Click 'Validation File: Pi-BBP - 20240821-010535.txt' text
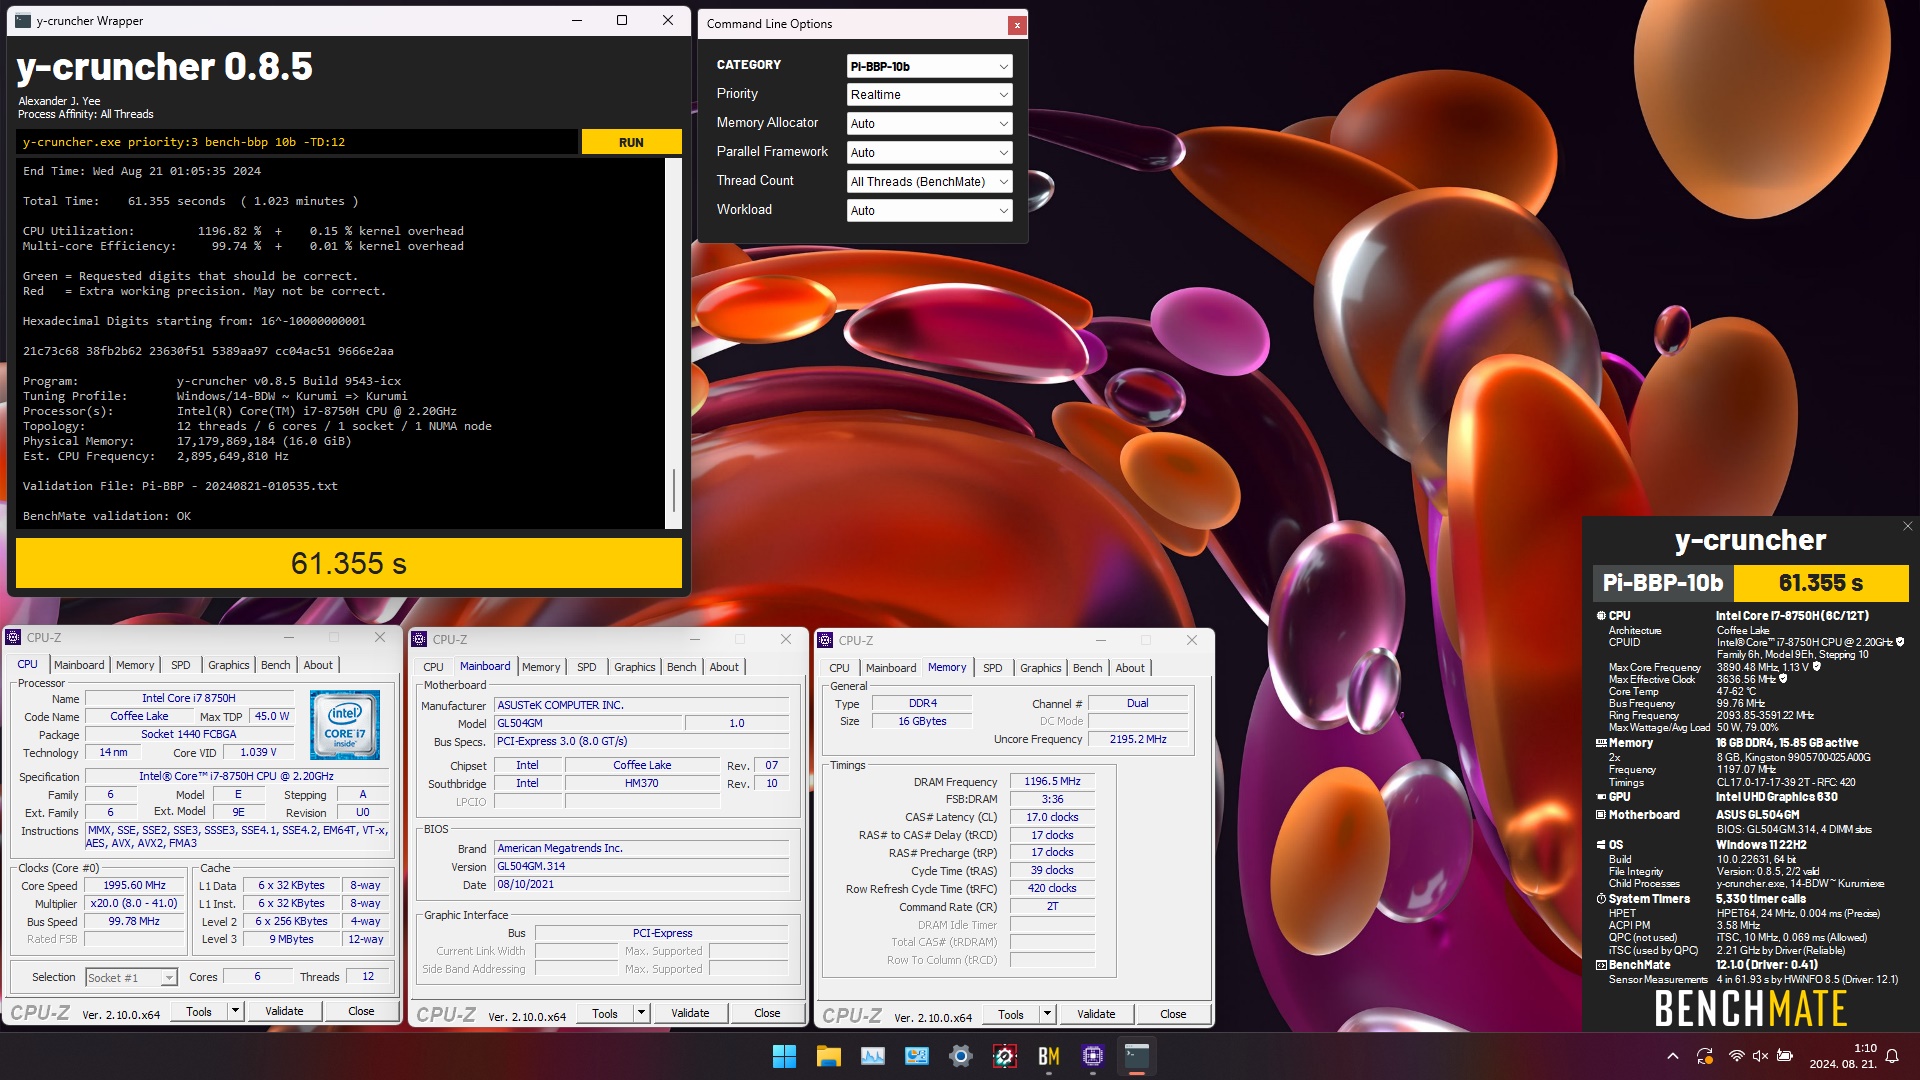The height and width of the screenshot is (1080, 1920). (180, 486)
